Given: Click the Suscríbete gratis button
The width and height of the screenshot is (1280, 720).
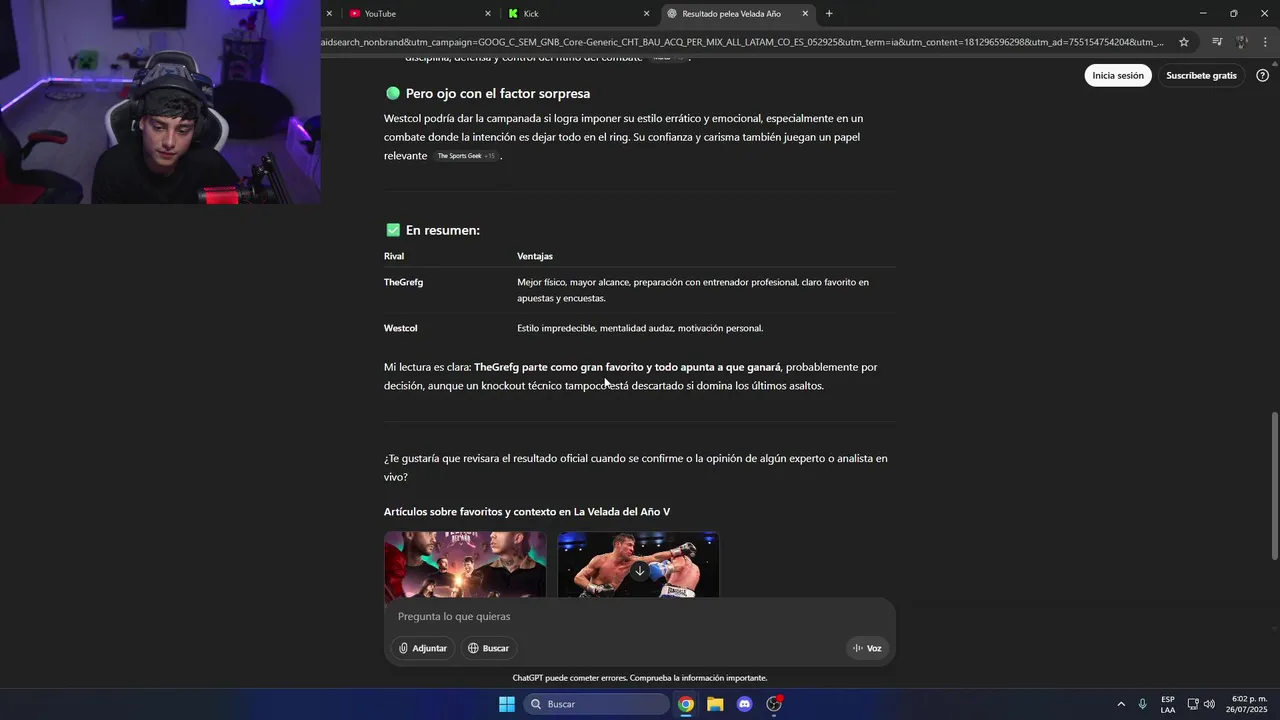Looking at the screenshot, I should pos(1201,75).
